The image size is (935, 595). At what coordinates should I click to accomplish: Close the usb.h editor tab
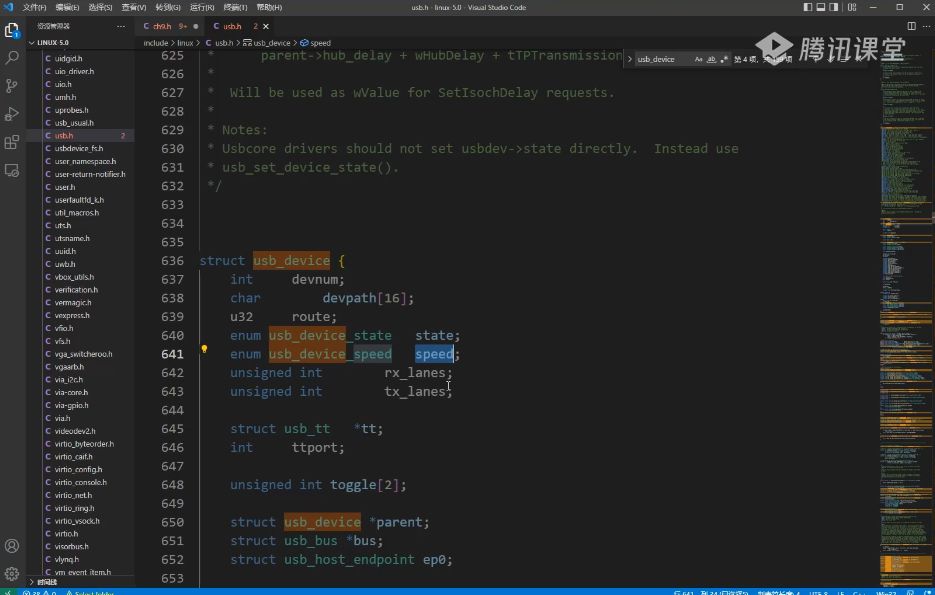(266, 26)
